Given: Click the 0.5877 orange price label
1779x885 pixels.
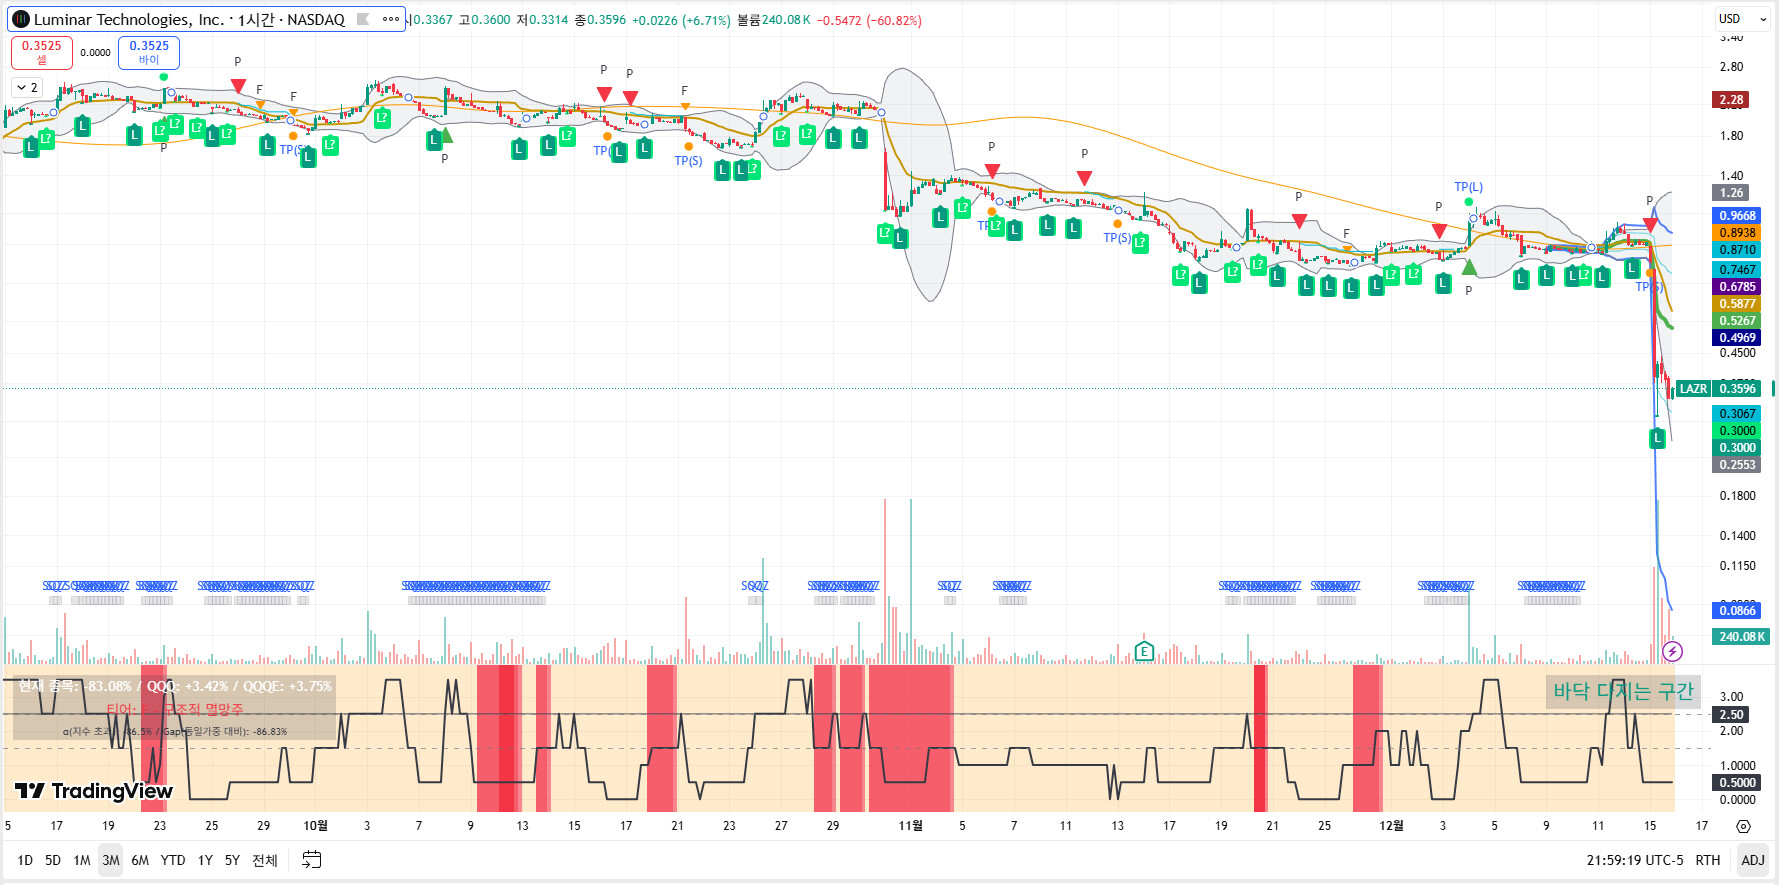Looking at the screenshot, I should pyautogui.click(x=1737, y=304).
